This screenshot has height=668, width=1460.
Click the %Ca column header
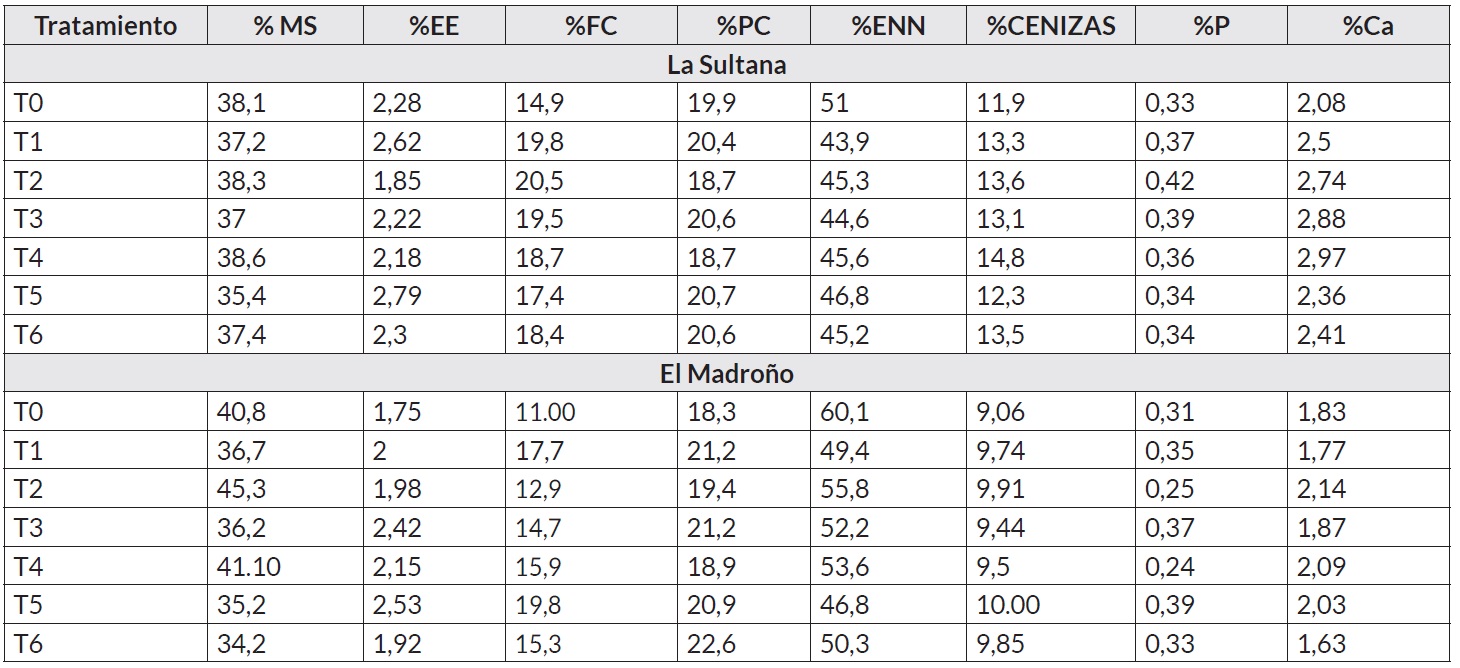1367,26
